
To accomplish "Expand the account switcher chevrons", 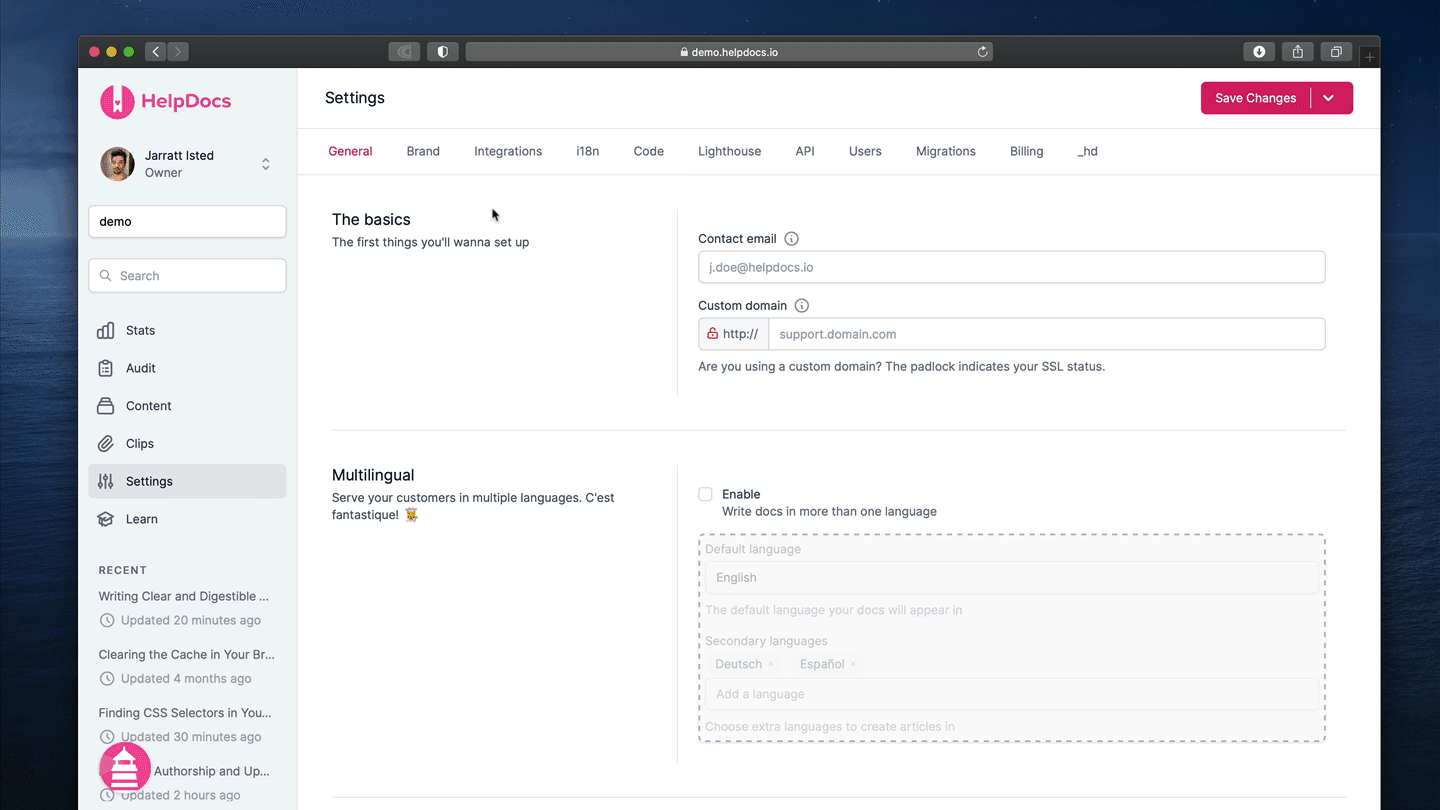I will (266, 164).
